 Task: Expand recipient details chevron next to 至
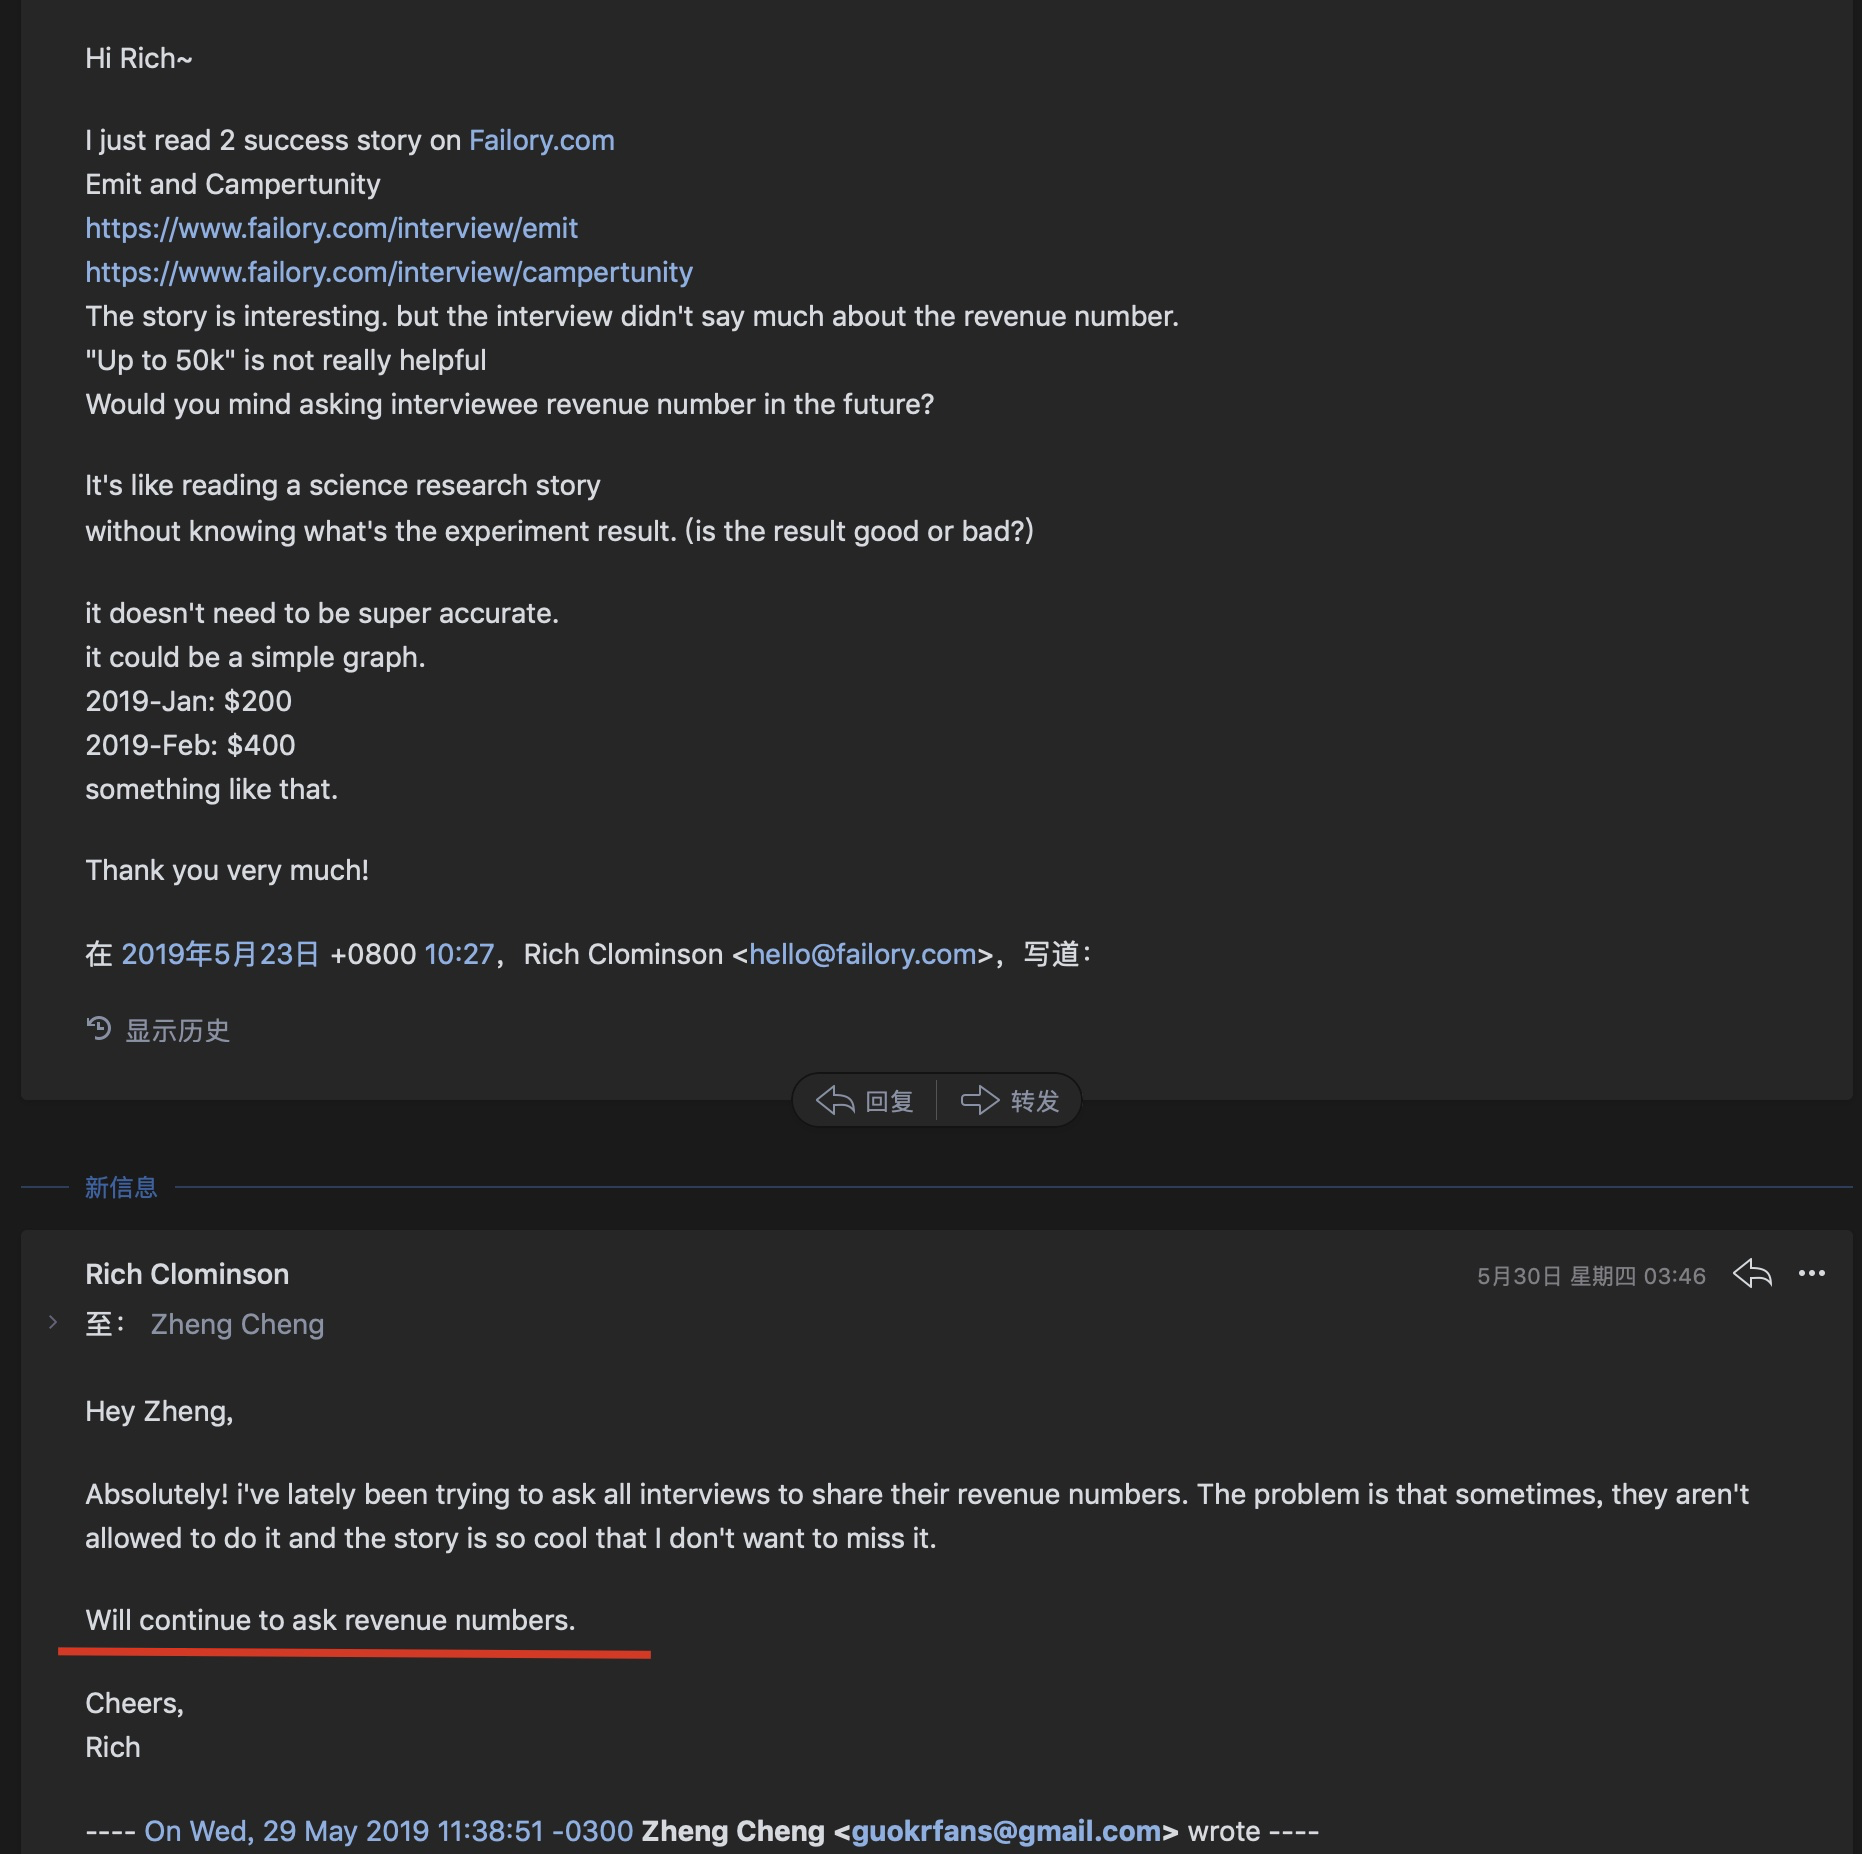(x=53, y=1323)
